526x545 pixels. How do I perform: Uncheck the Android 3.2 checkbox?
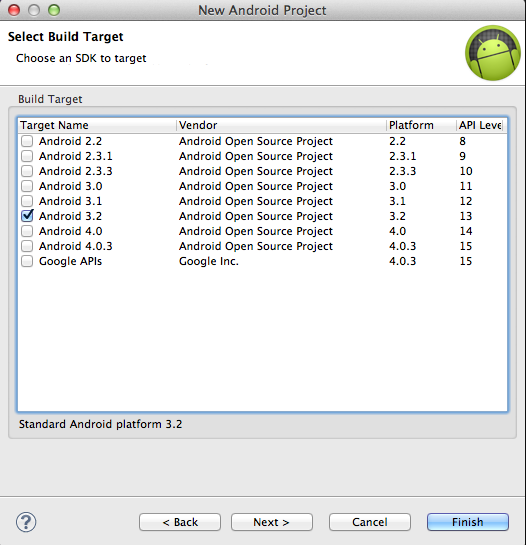click(27, 216)
